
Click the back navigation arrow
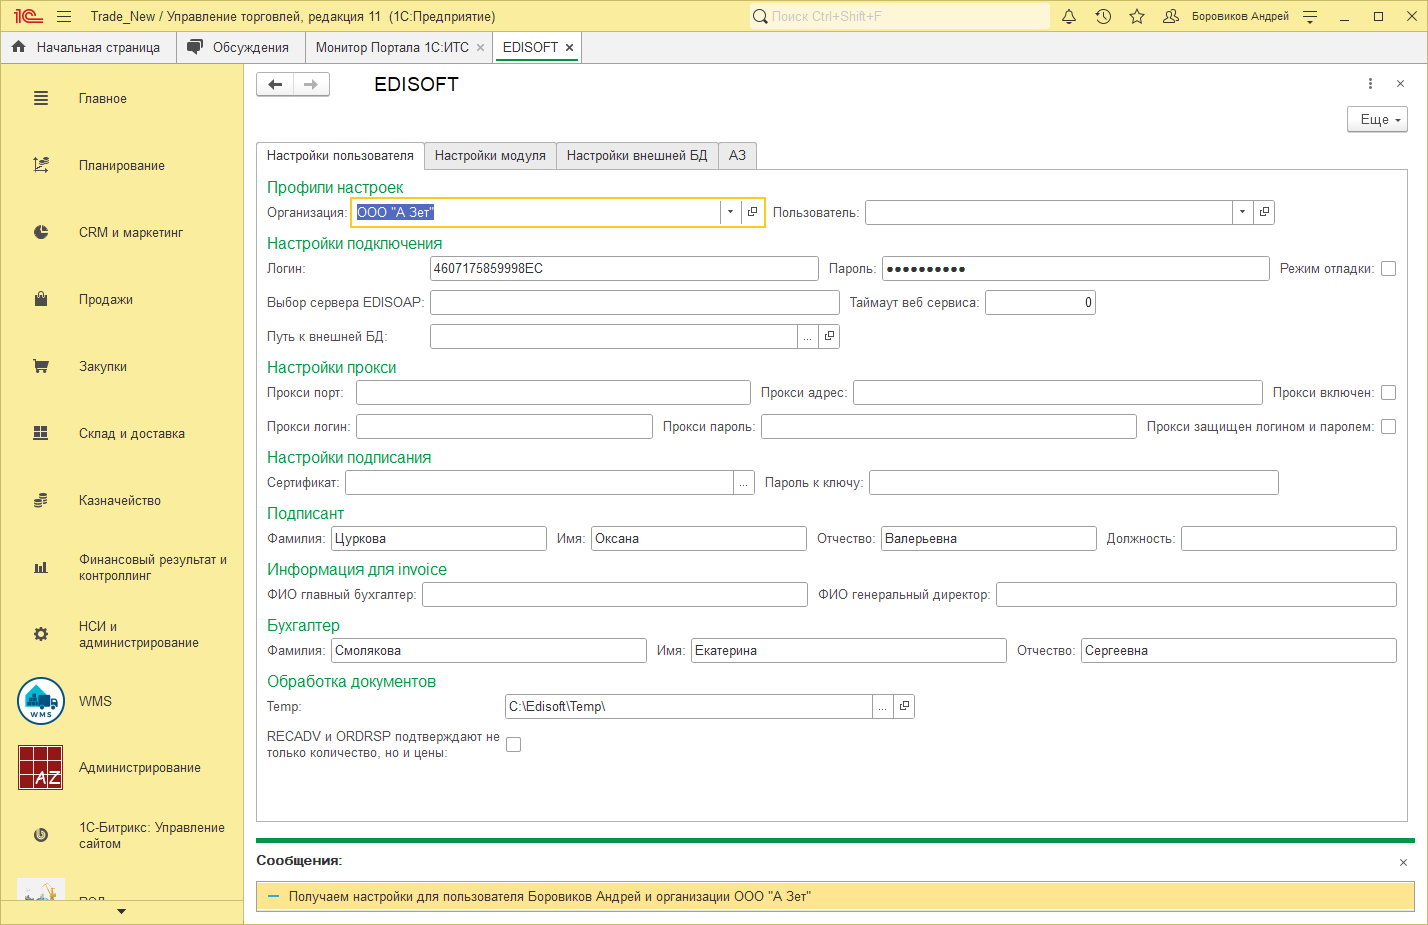click(275, 85)
